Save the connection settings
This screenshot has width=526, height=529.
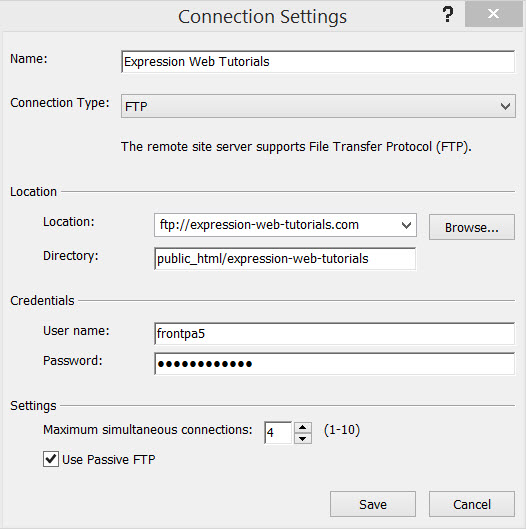click(x=373, y=504)
